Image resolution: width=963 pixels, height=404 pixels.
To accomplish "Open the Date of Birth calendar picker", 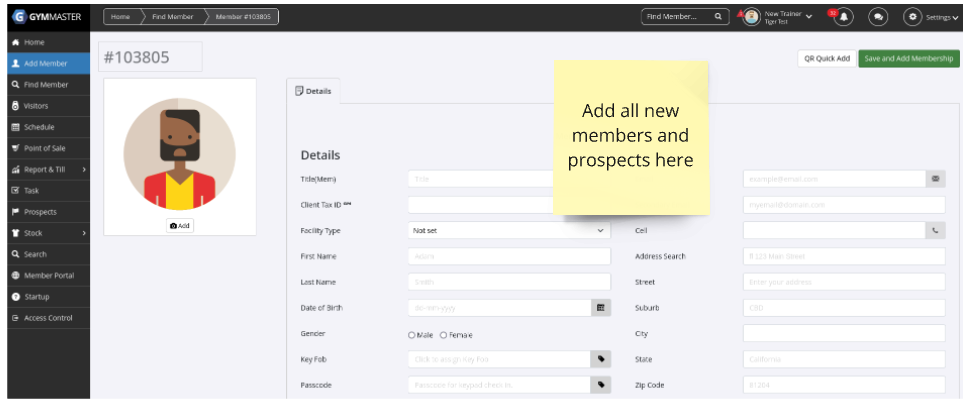I will [600, 308].
